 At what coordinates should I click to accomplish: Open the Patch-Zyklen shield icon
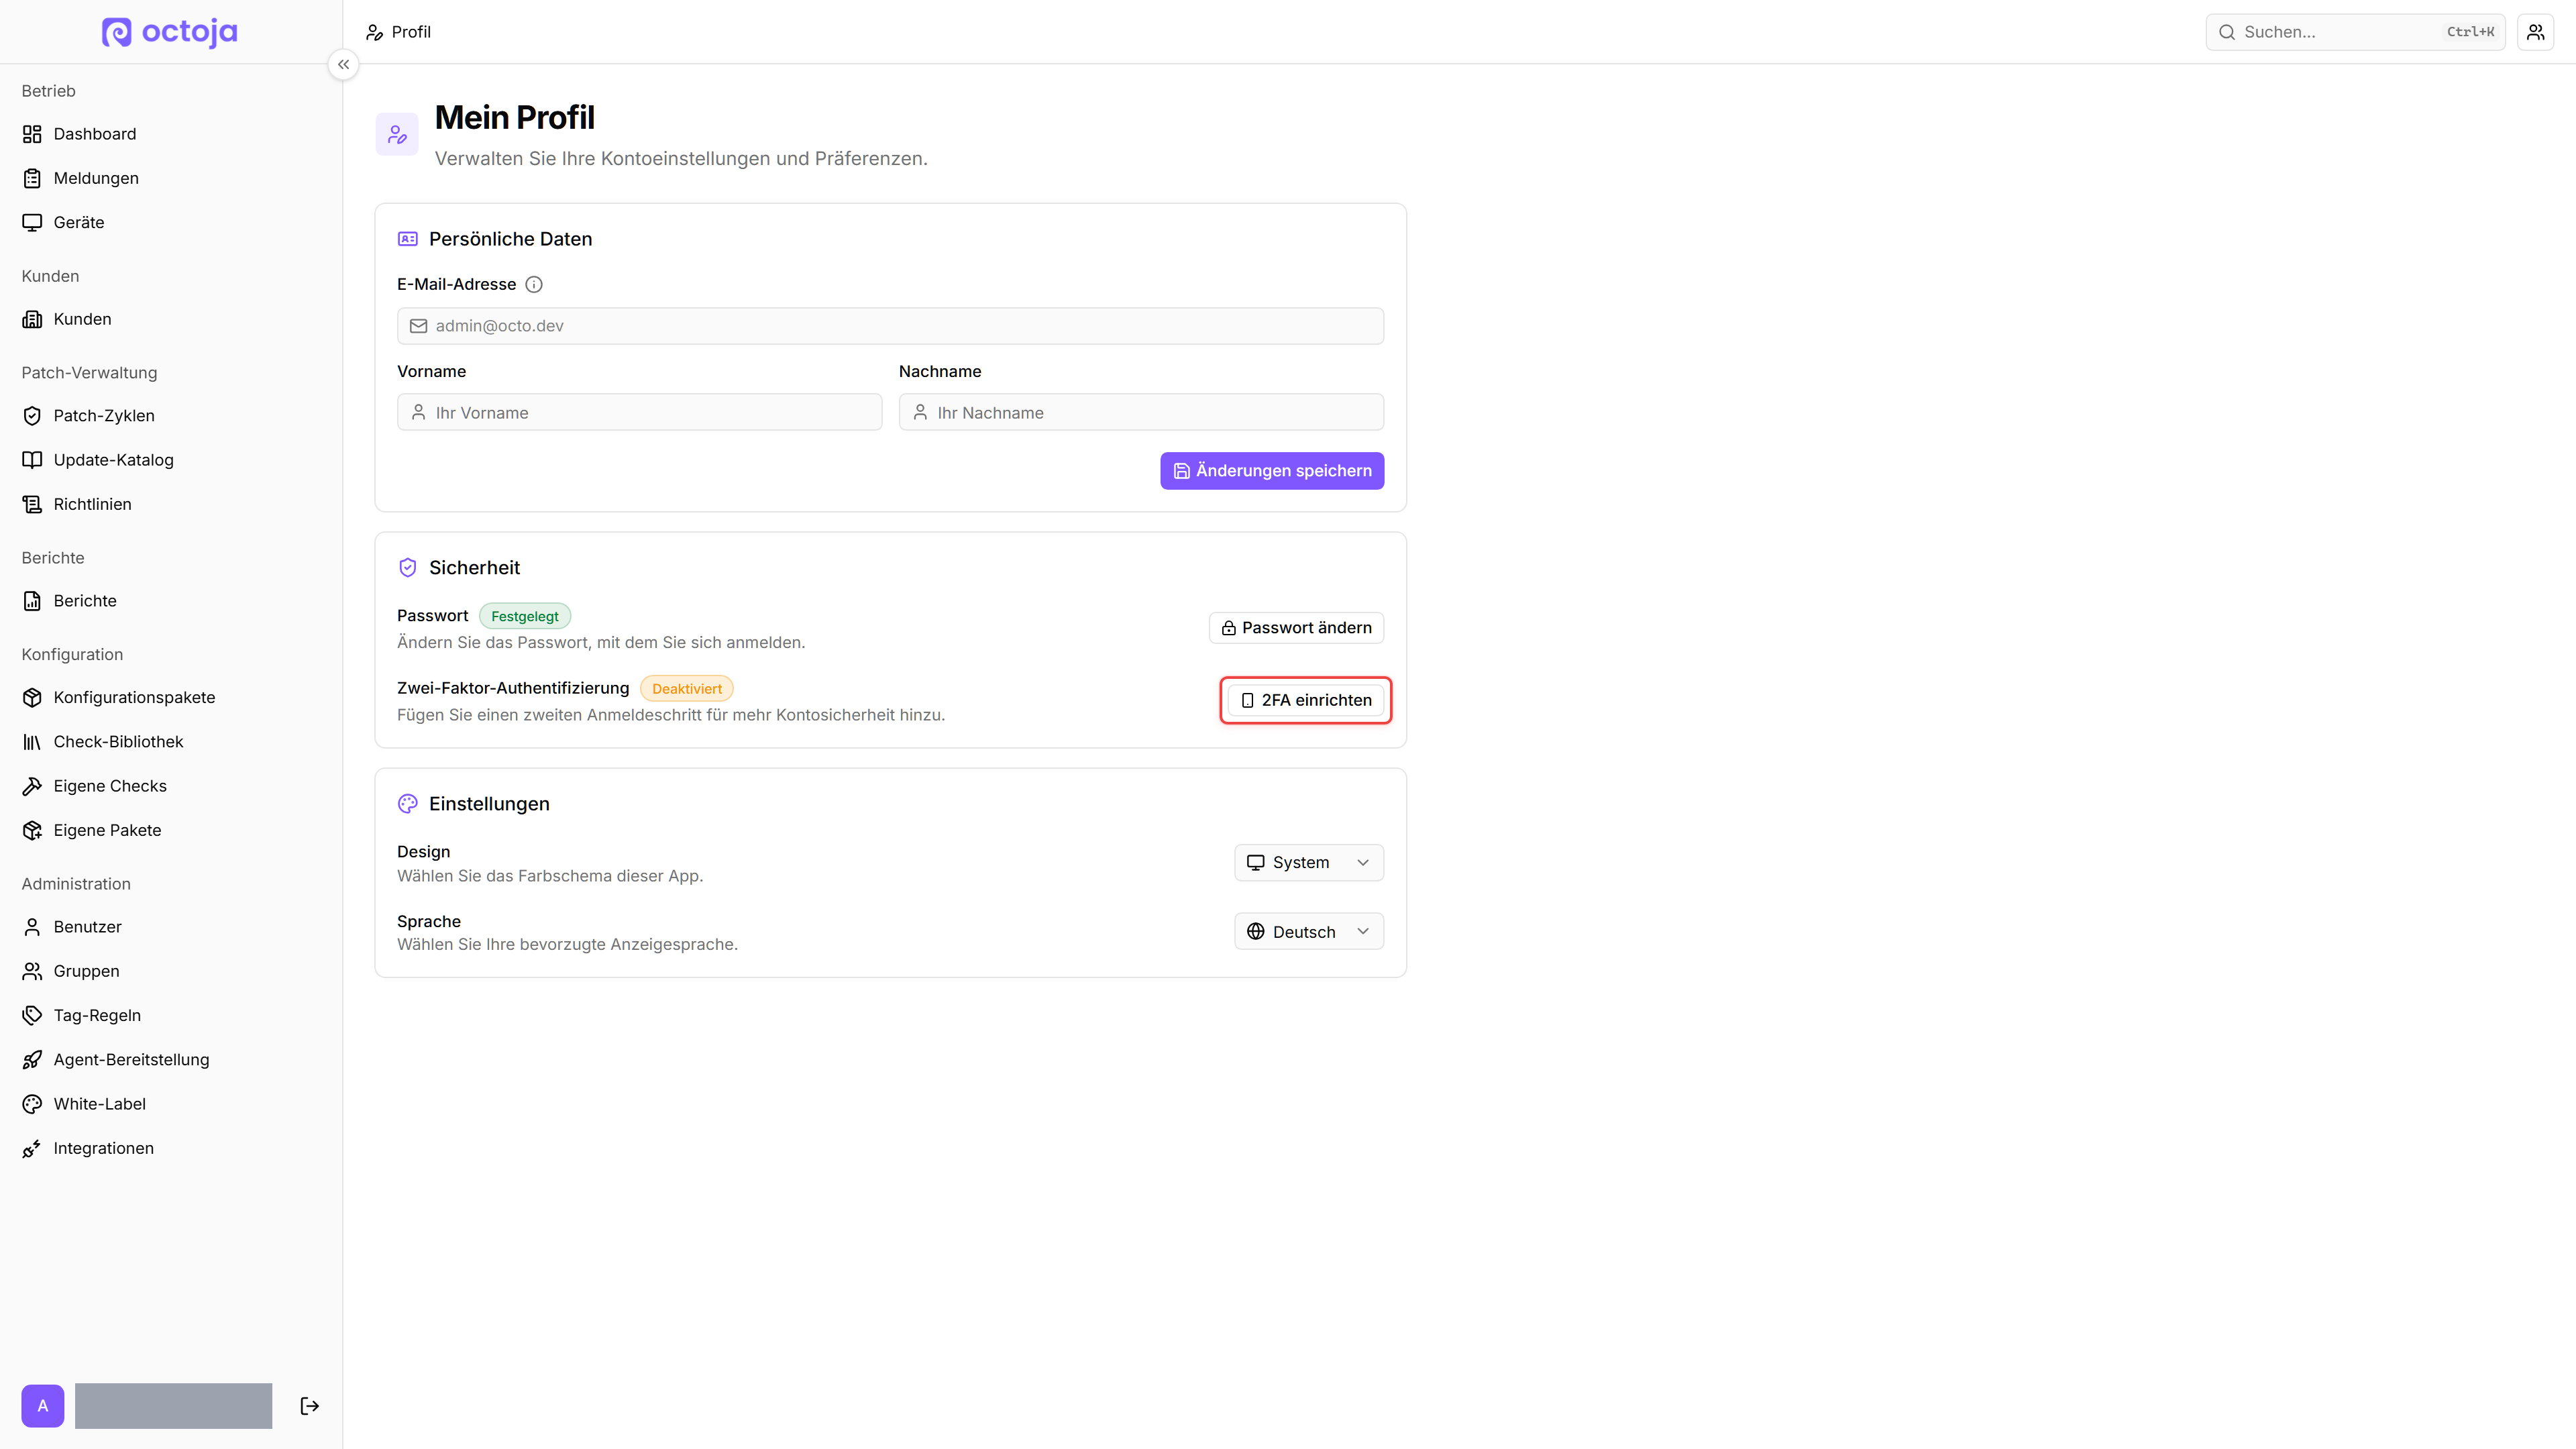coord(32,416)
